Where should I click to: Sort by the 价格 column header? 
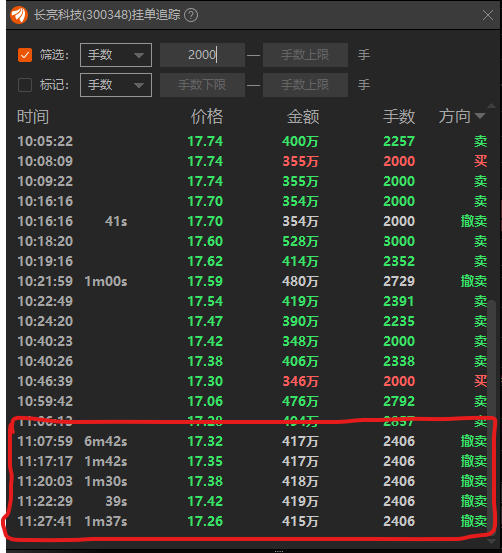click(x=207, y=117)
